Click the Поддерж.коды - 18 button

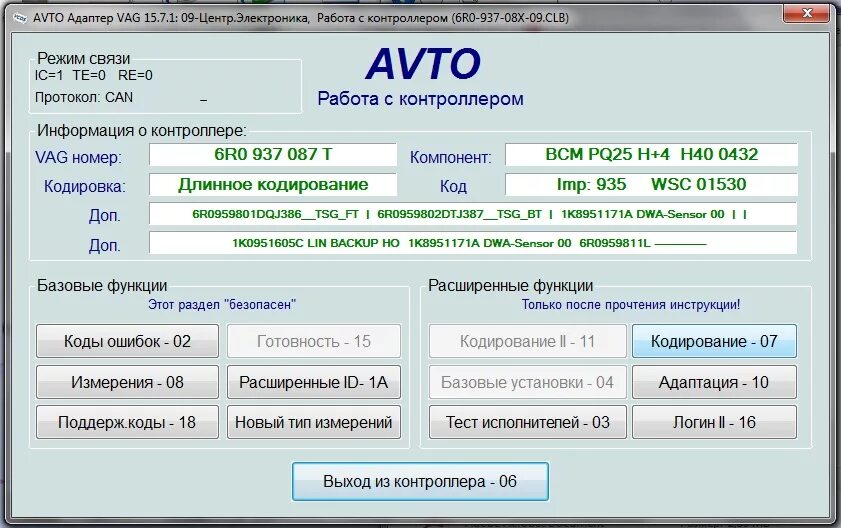(x=127, y=422)
